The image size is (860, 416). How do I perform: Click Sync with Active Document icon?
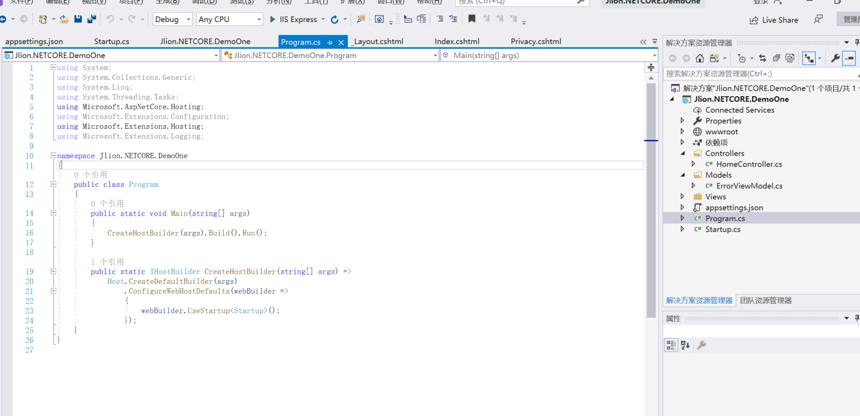tap(762, 58)
